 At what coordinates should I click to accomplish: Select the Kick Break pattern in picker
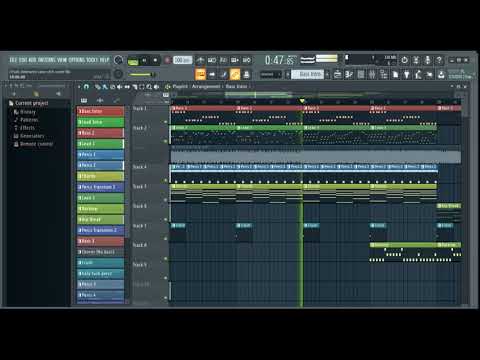(100, 220)
